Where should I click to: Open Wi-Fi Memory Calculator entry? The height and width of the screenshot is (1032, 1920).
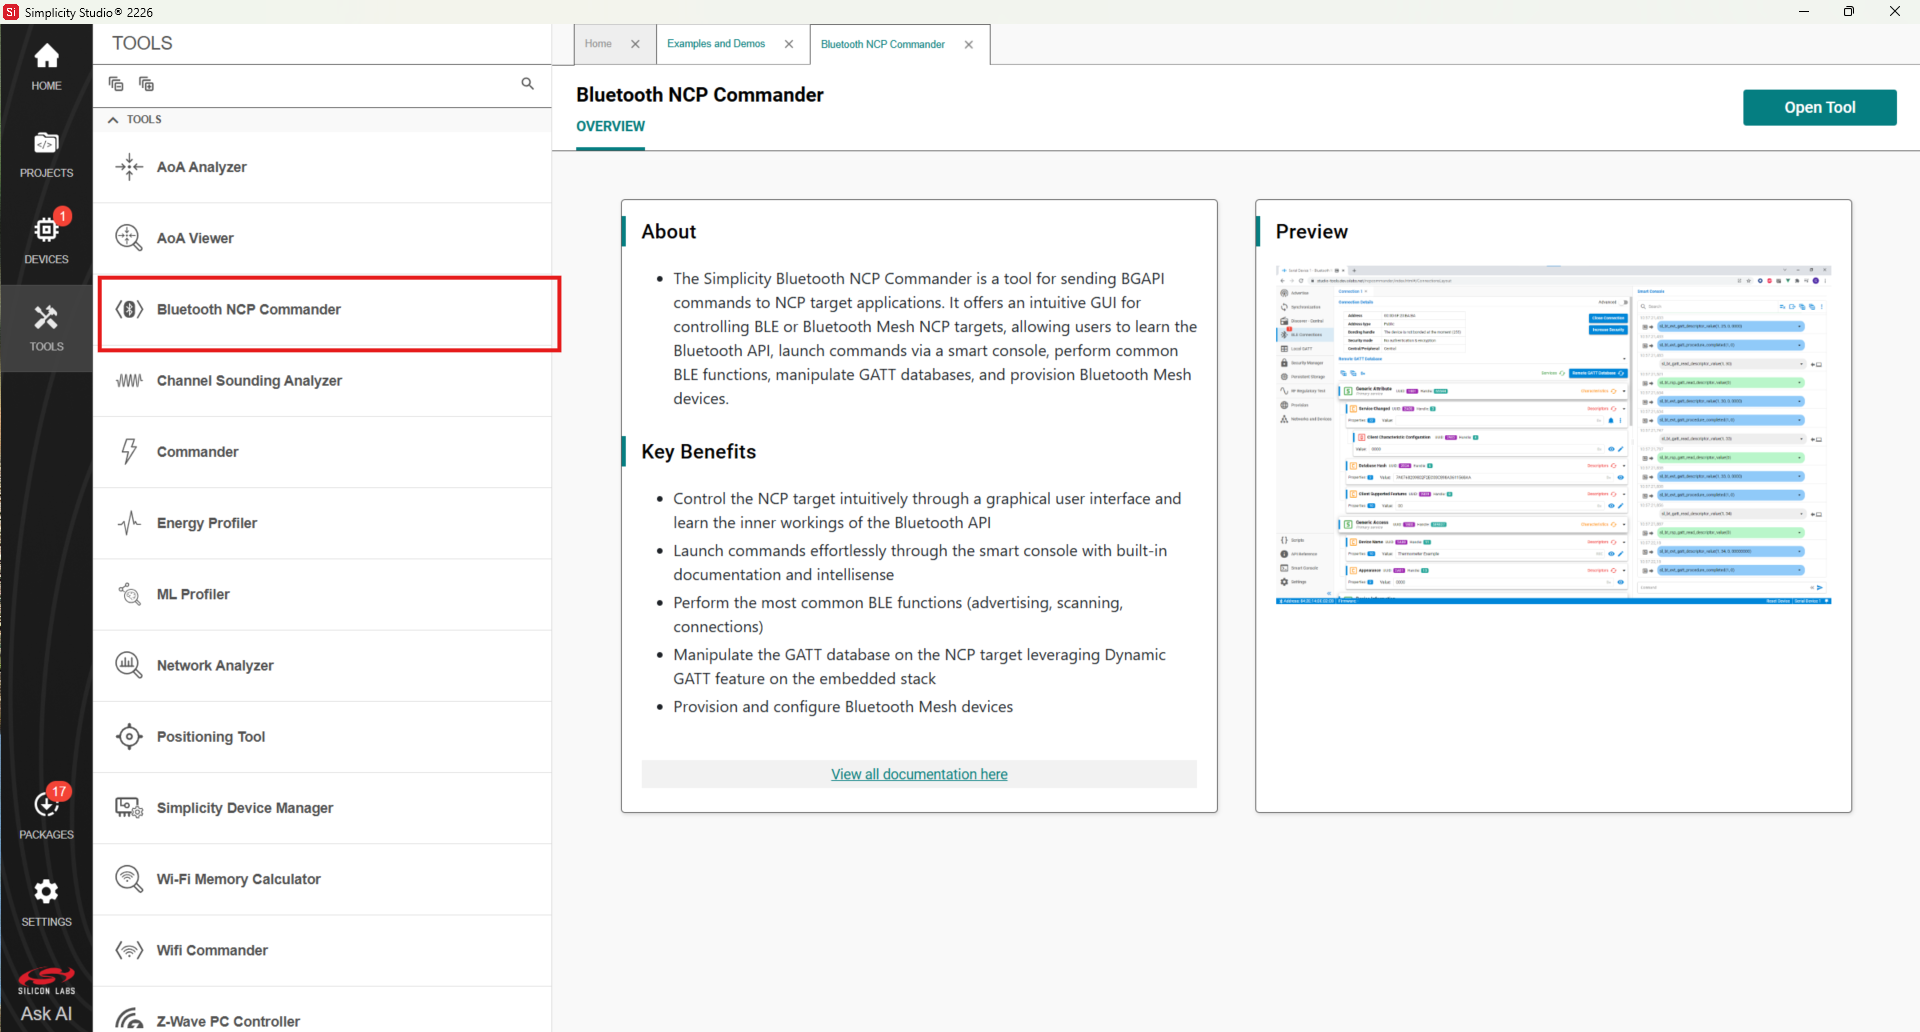click(x=322, y=879)
